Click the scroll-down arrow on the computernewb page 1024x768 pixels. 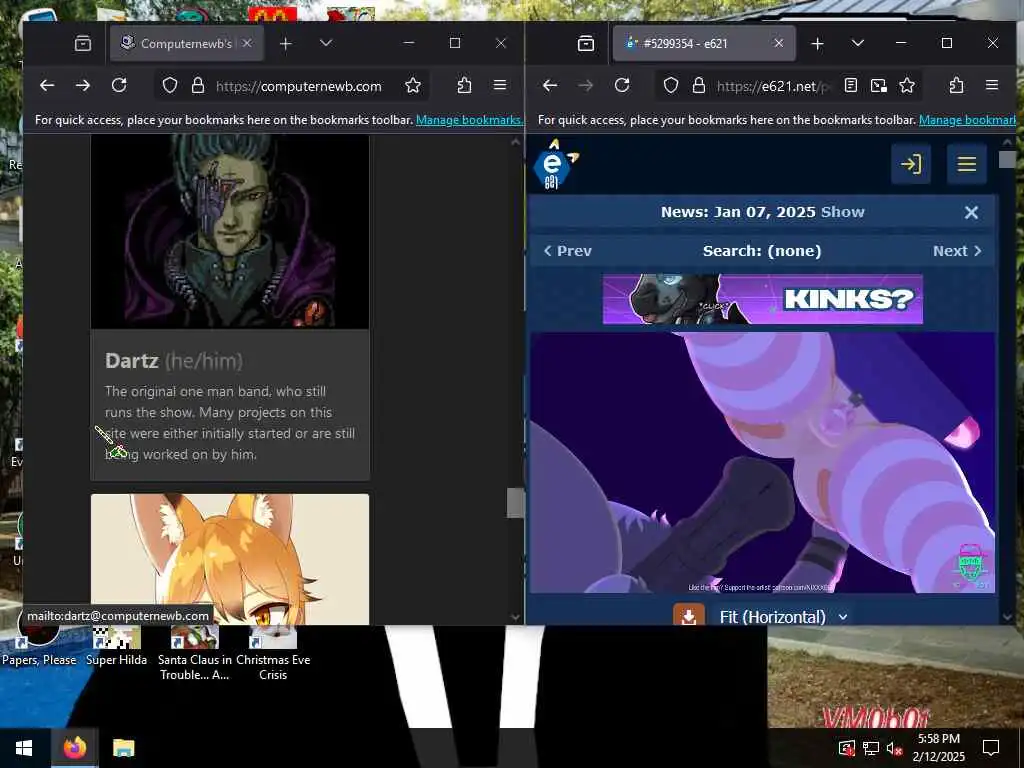point(515,616)
